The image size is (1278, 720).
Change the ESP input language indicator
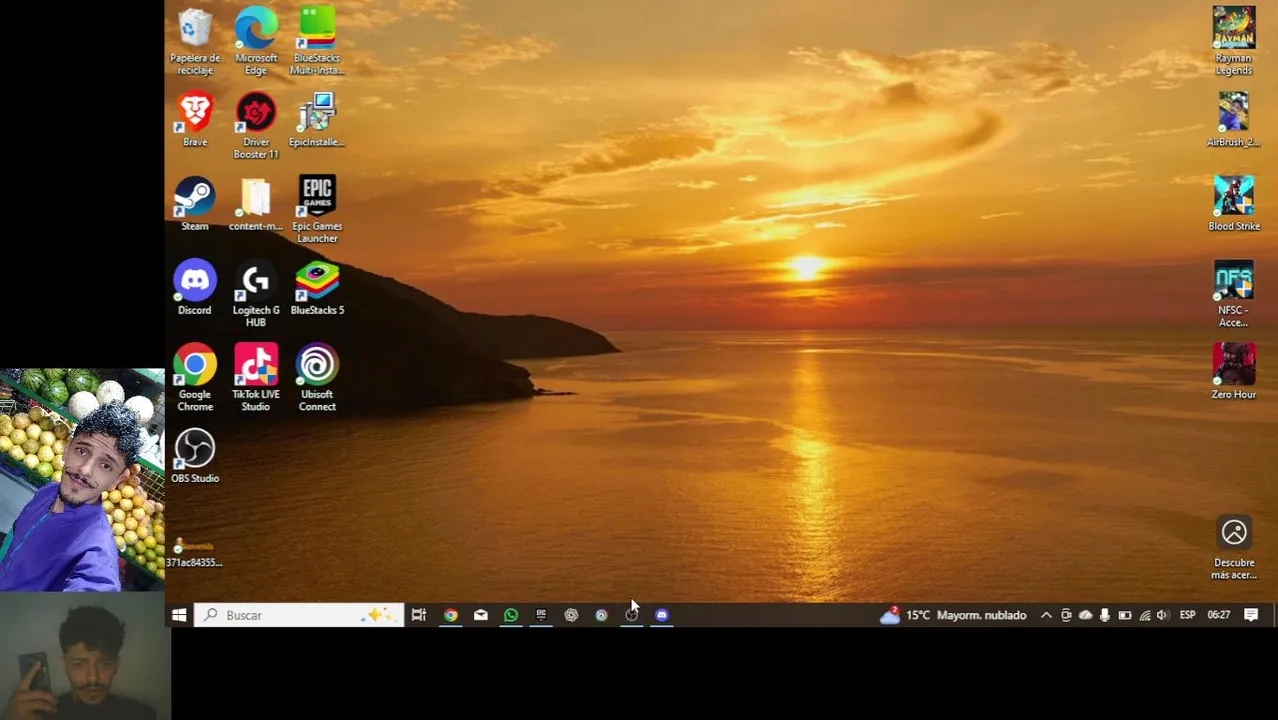tap(1187, 615)
